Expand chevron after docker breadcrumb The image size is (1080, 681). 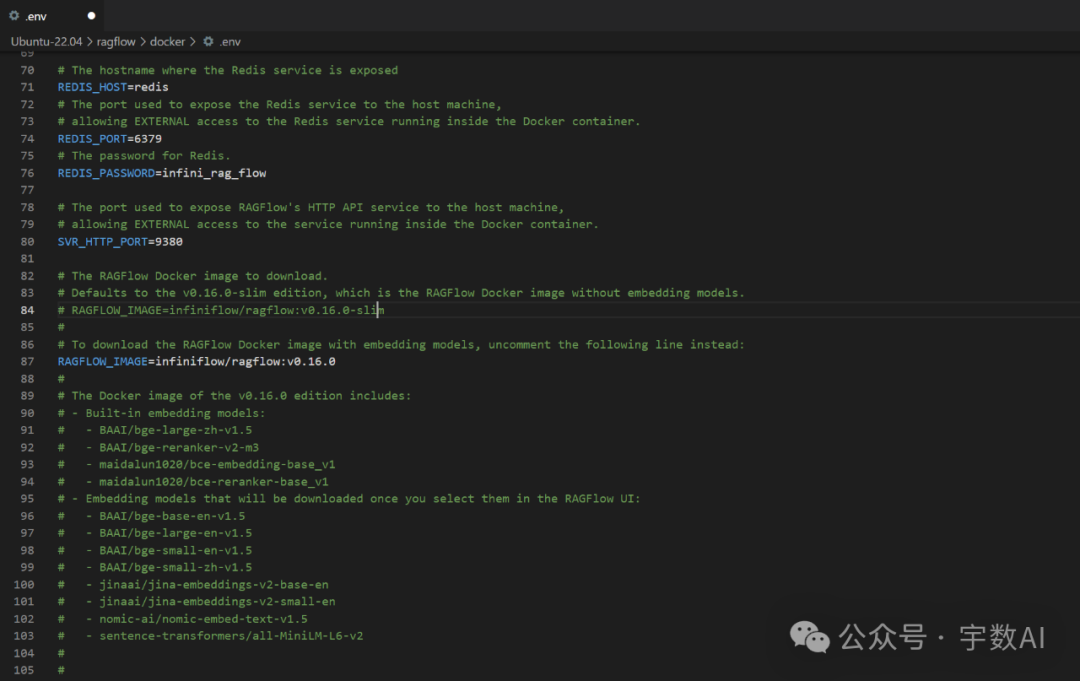(x=193, y=41)
